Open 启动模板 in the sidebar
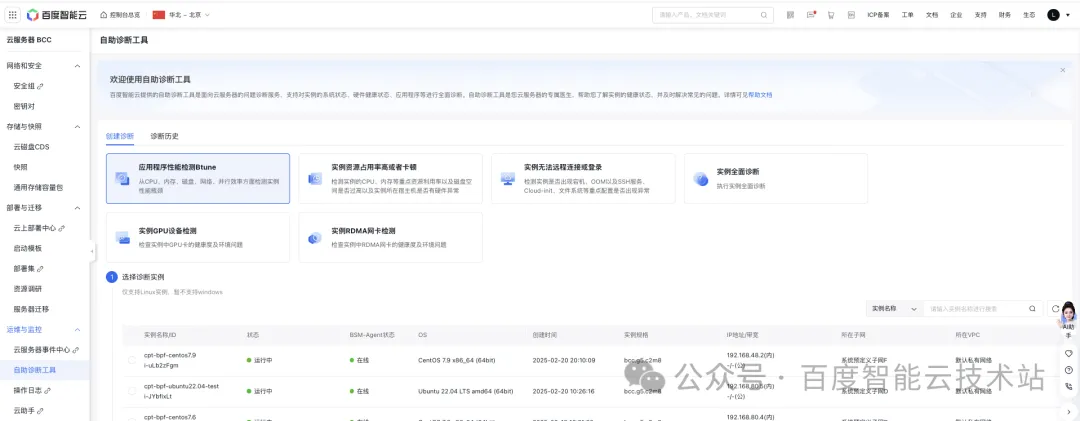1080x421 pixels. pos(28,248)
